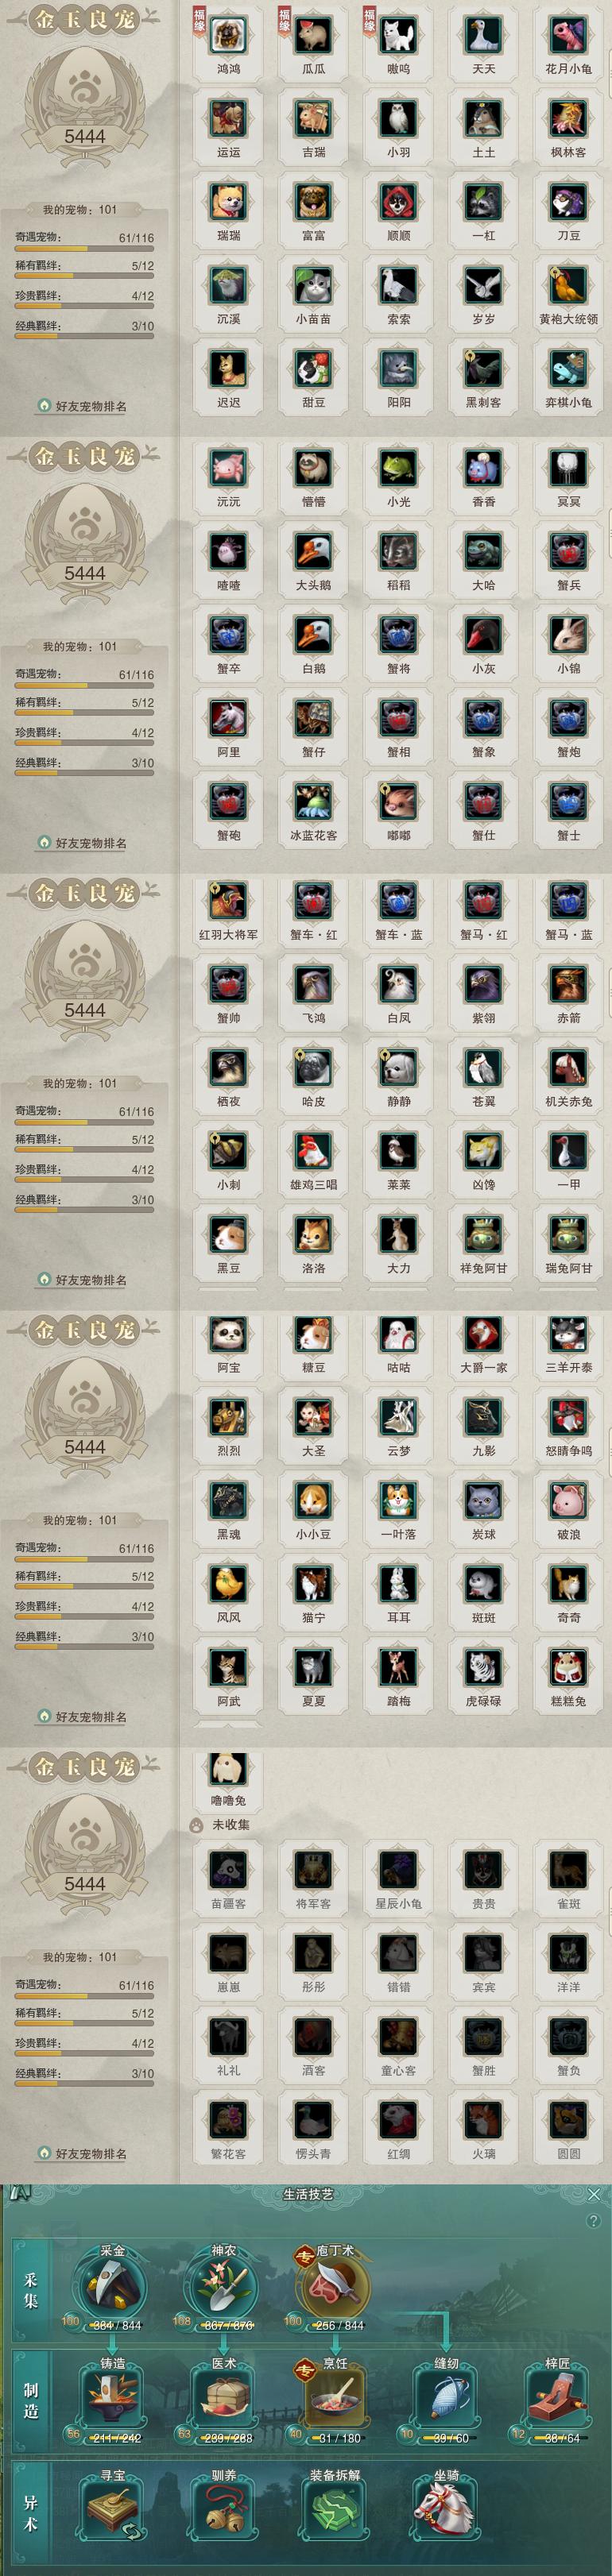Select the 医术 medicine crafting icon
Image resolution: width=612 pixels, height=2576 pixels.
click(223, 2401)
